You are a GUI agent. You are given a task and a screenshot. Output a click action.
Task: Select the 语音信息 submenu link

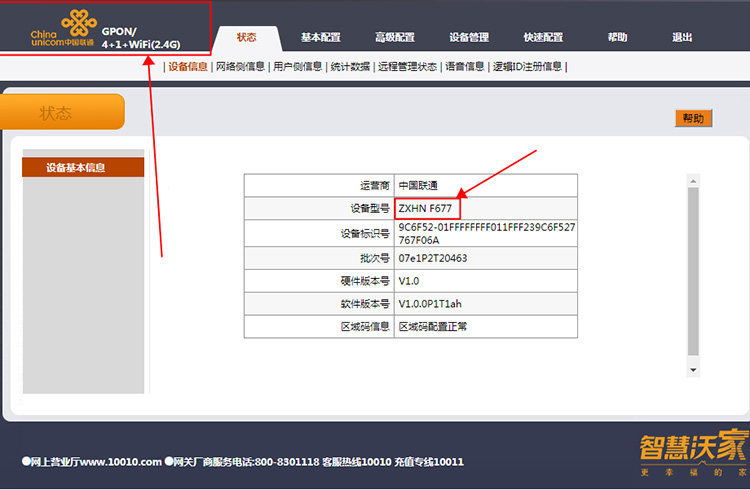(x=464, y=67)
